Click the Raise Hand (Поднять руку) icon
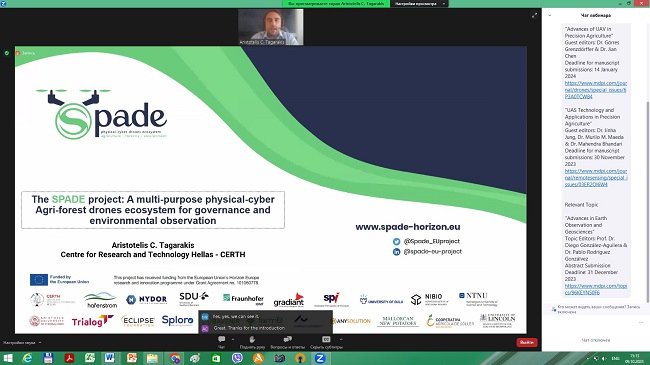The height and width of the screenshot is (365, 650). (252, 339)
